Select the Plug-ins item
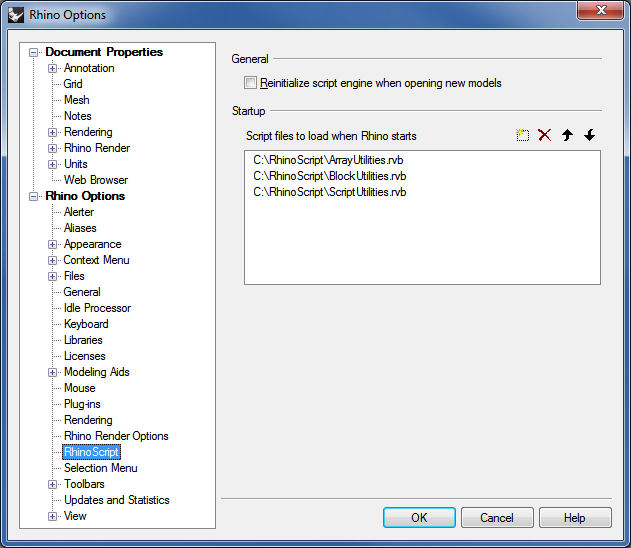 pyautogui.click(x=82, y=404)
